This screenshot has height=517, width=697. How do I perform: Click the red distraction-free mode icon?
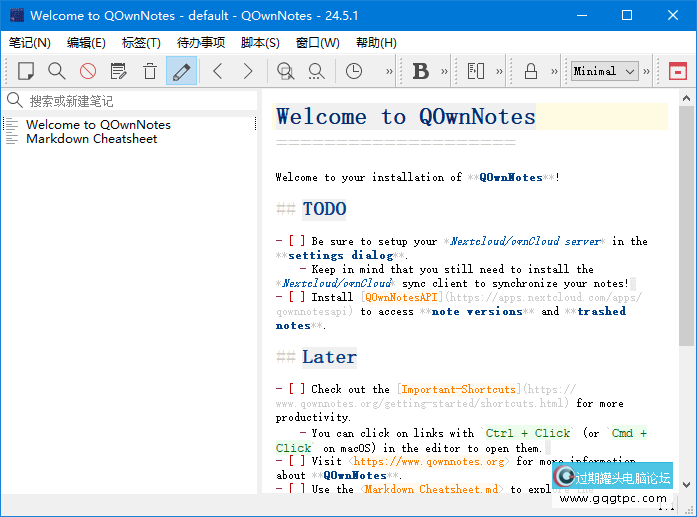(677, 71)
